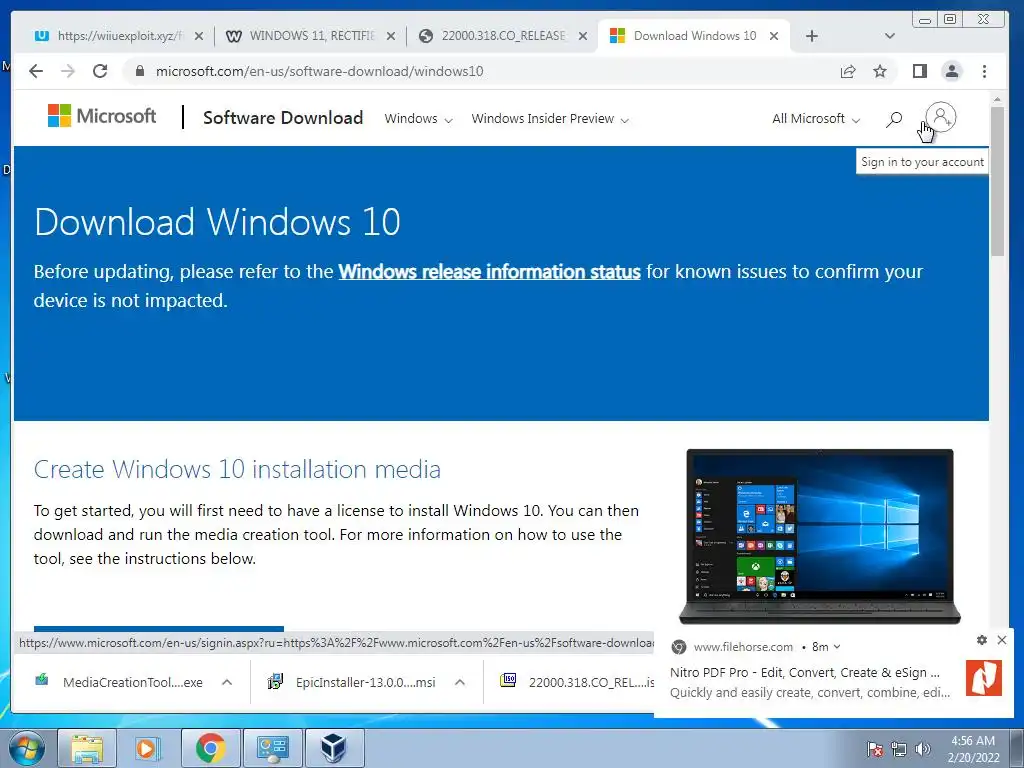Open Chrome profile avatar button
Image resolution: width=1024 pixels, height=768 pixels.
tap(952, 71)
